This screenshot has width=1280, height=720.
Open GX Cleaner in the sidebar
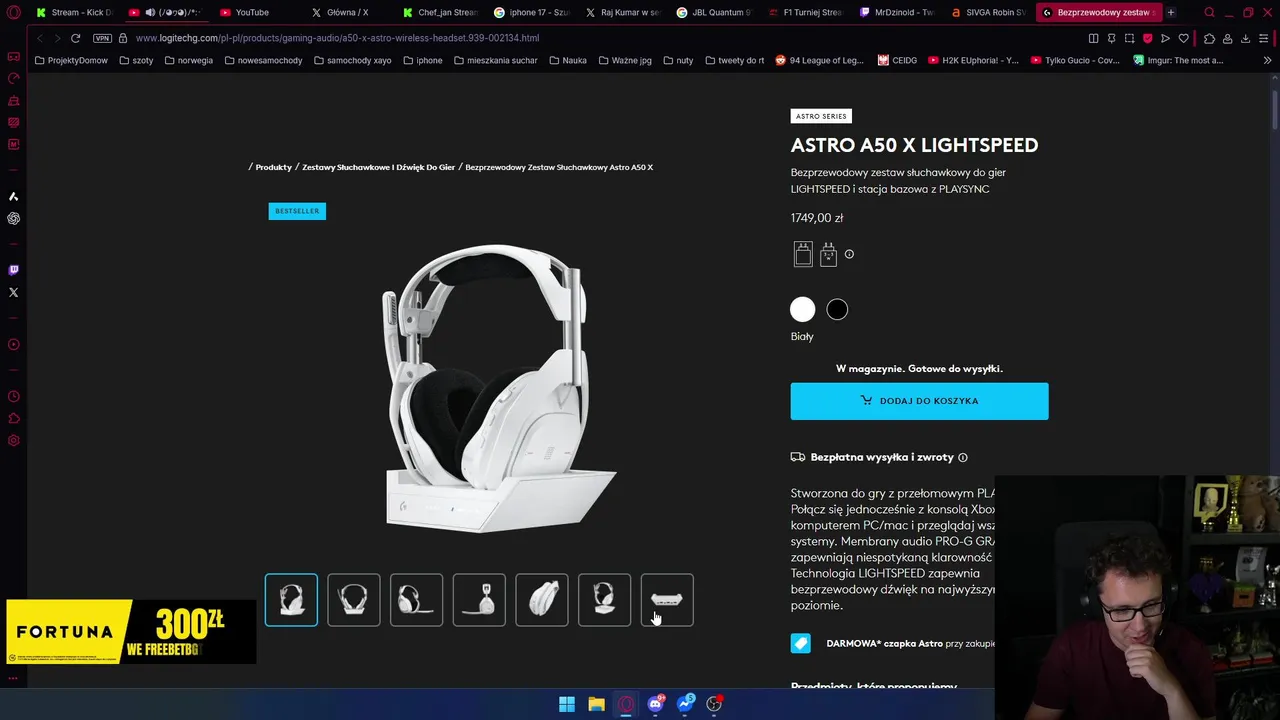click(13, 101)
